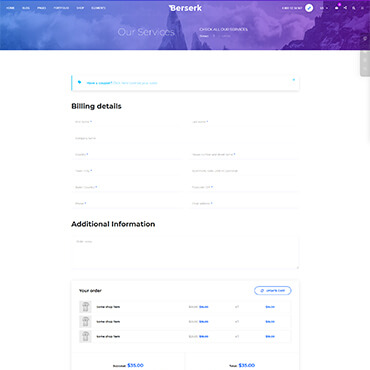Click the Total $35.00 amount

(247, 365)
